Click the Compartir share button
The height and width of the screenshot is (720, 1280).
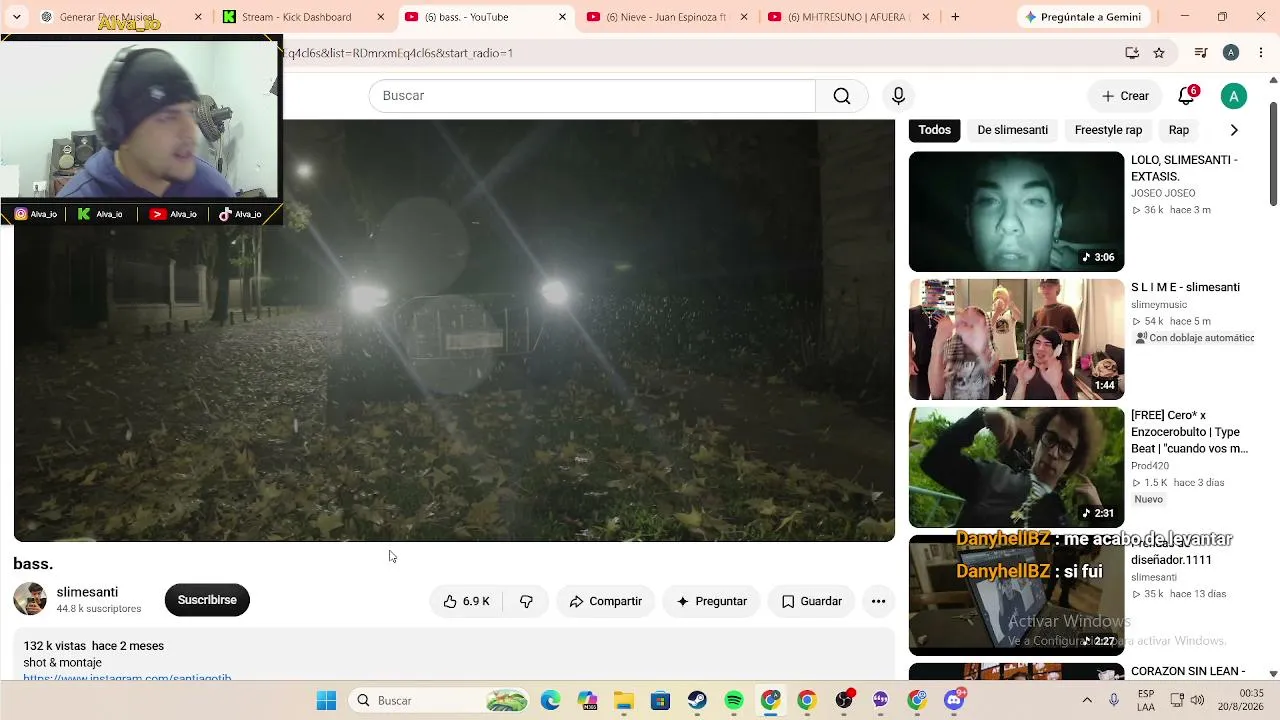605,601
